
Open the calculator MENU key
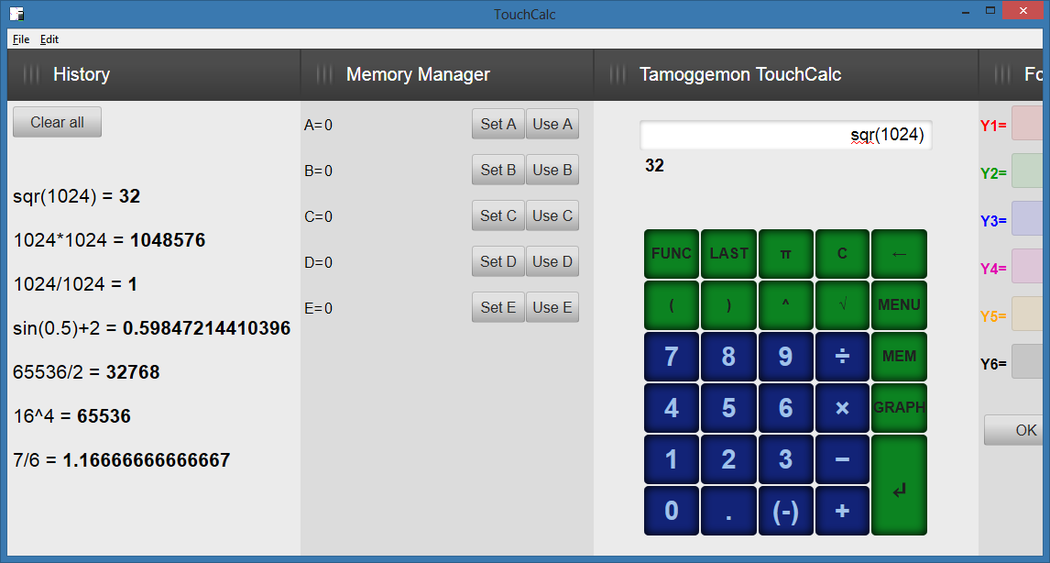pyautogui.click(x=898, y=305)
